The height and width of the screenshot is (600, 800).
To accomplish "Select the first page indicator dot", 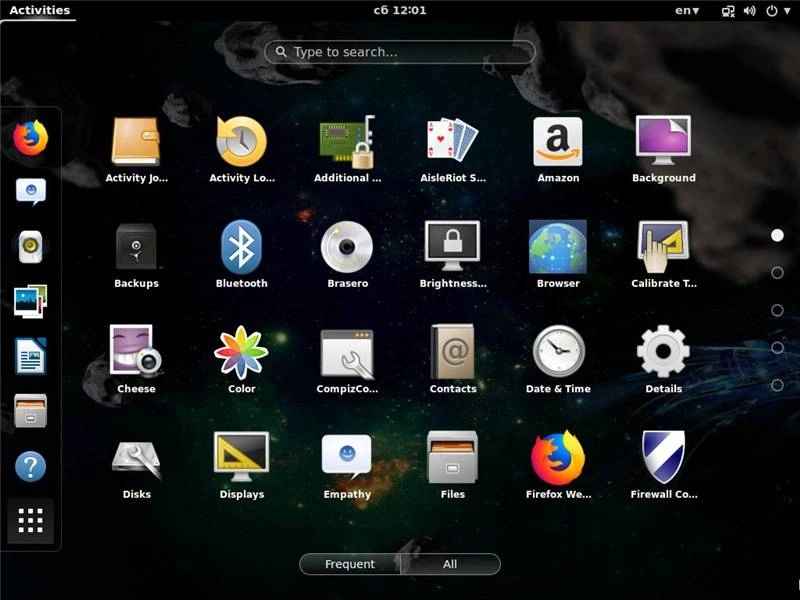I will [777, 235].
